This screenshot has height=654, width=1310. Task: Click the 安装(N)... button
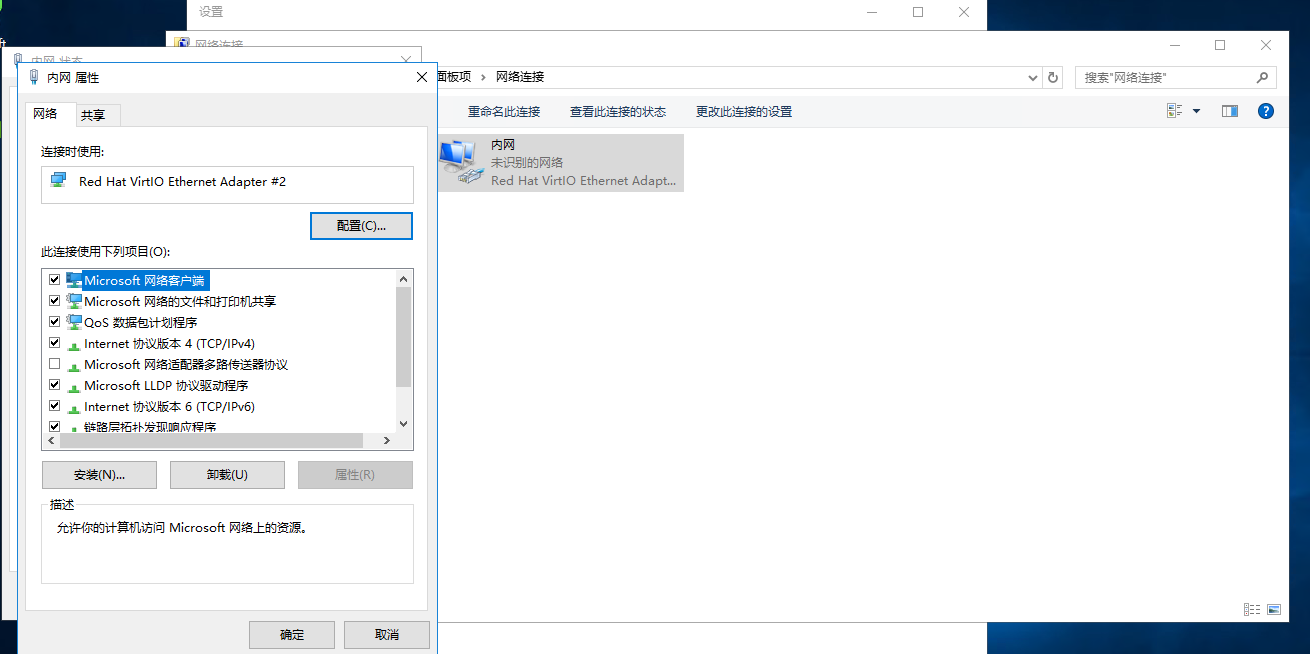point(99,475)
